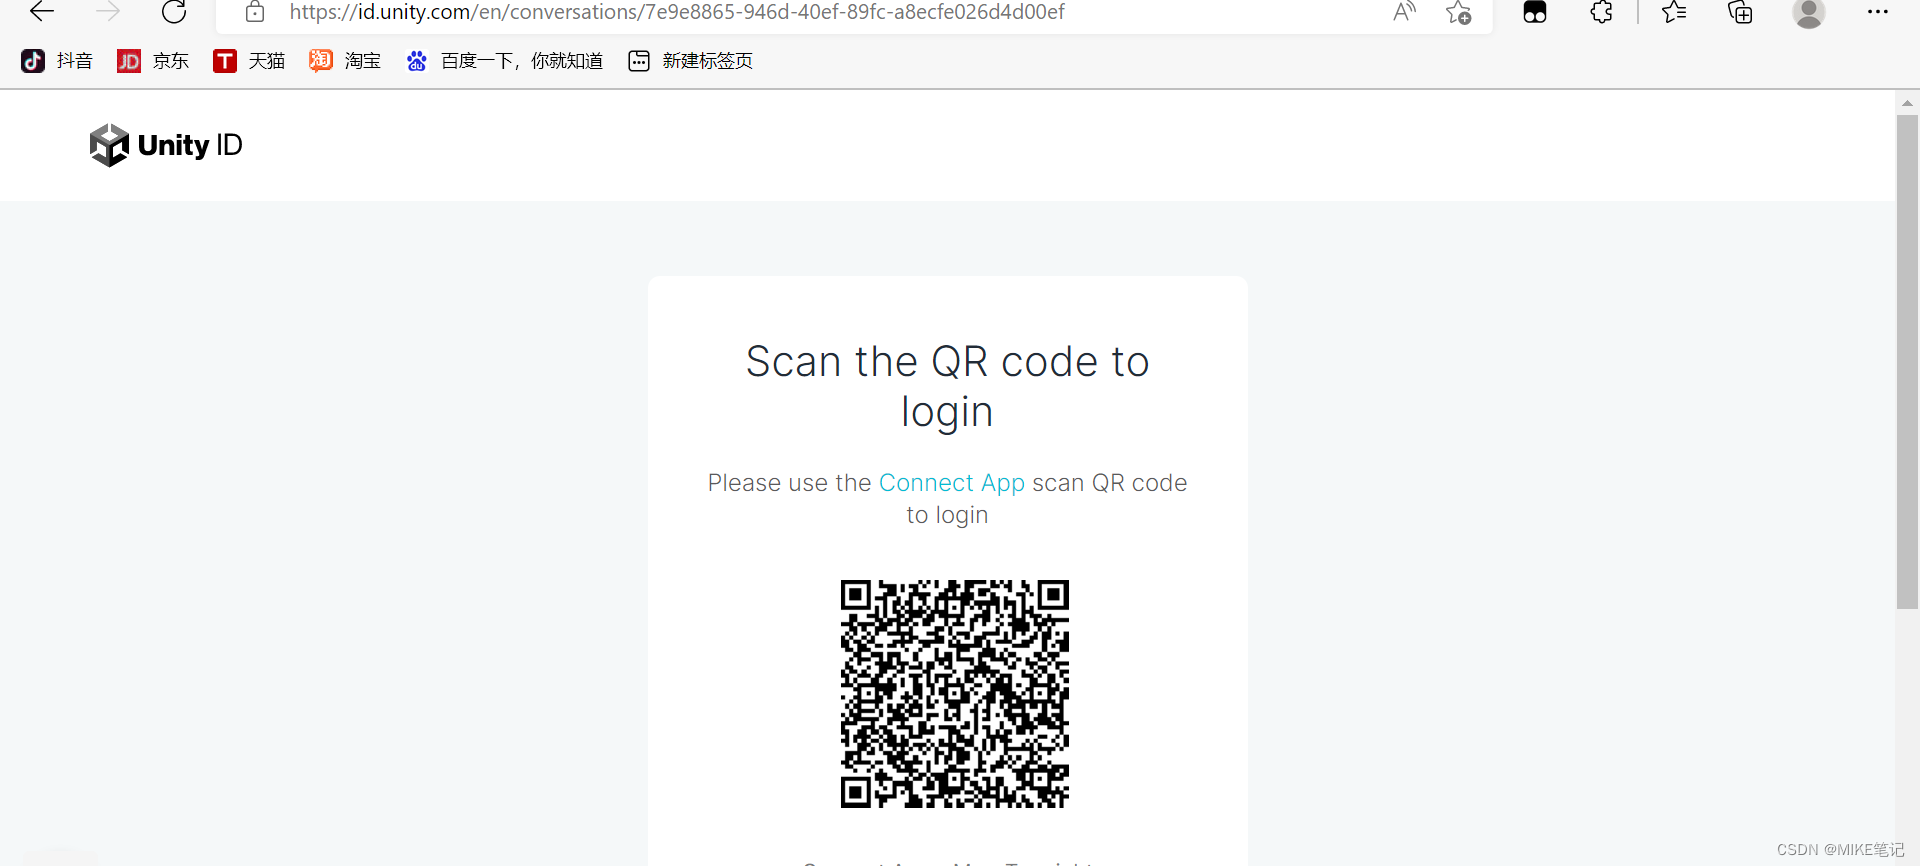
Task: Click the page vertical scrollbar thumb
Action: pos(1907,362)
